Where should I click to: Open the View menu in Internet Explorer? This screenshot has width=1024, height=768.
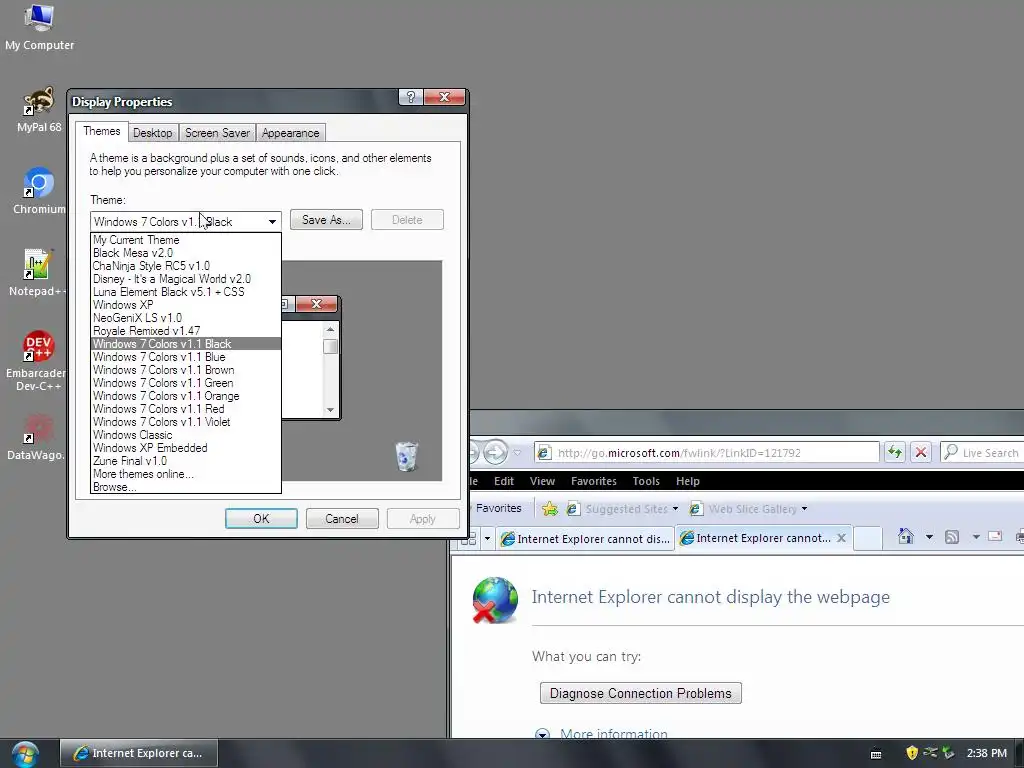click(542, 481)
